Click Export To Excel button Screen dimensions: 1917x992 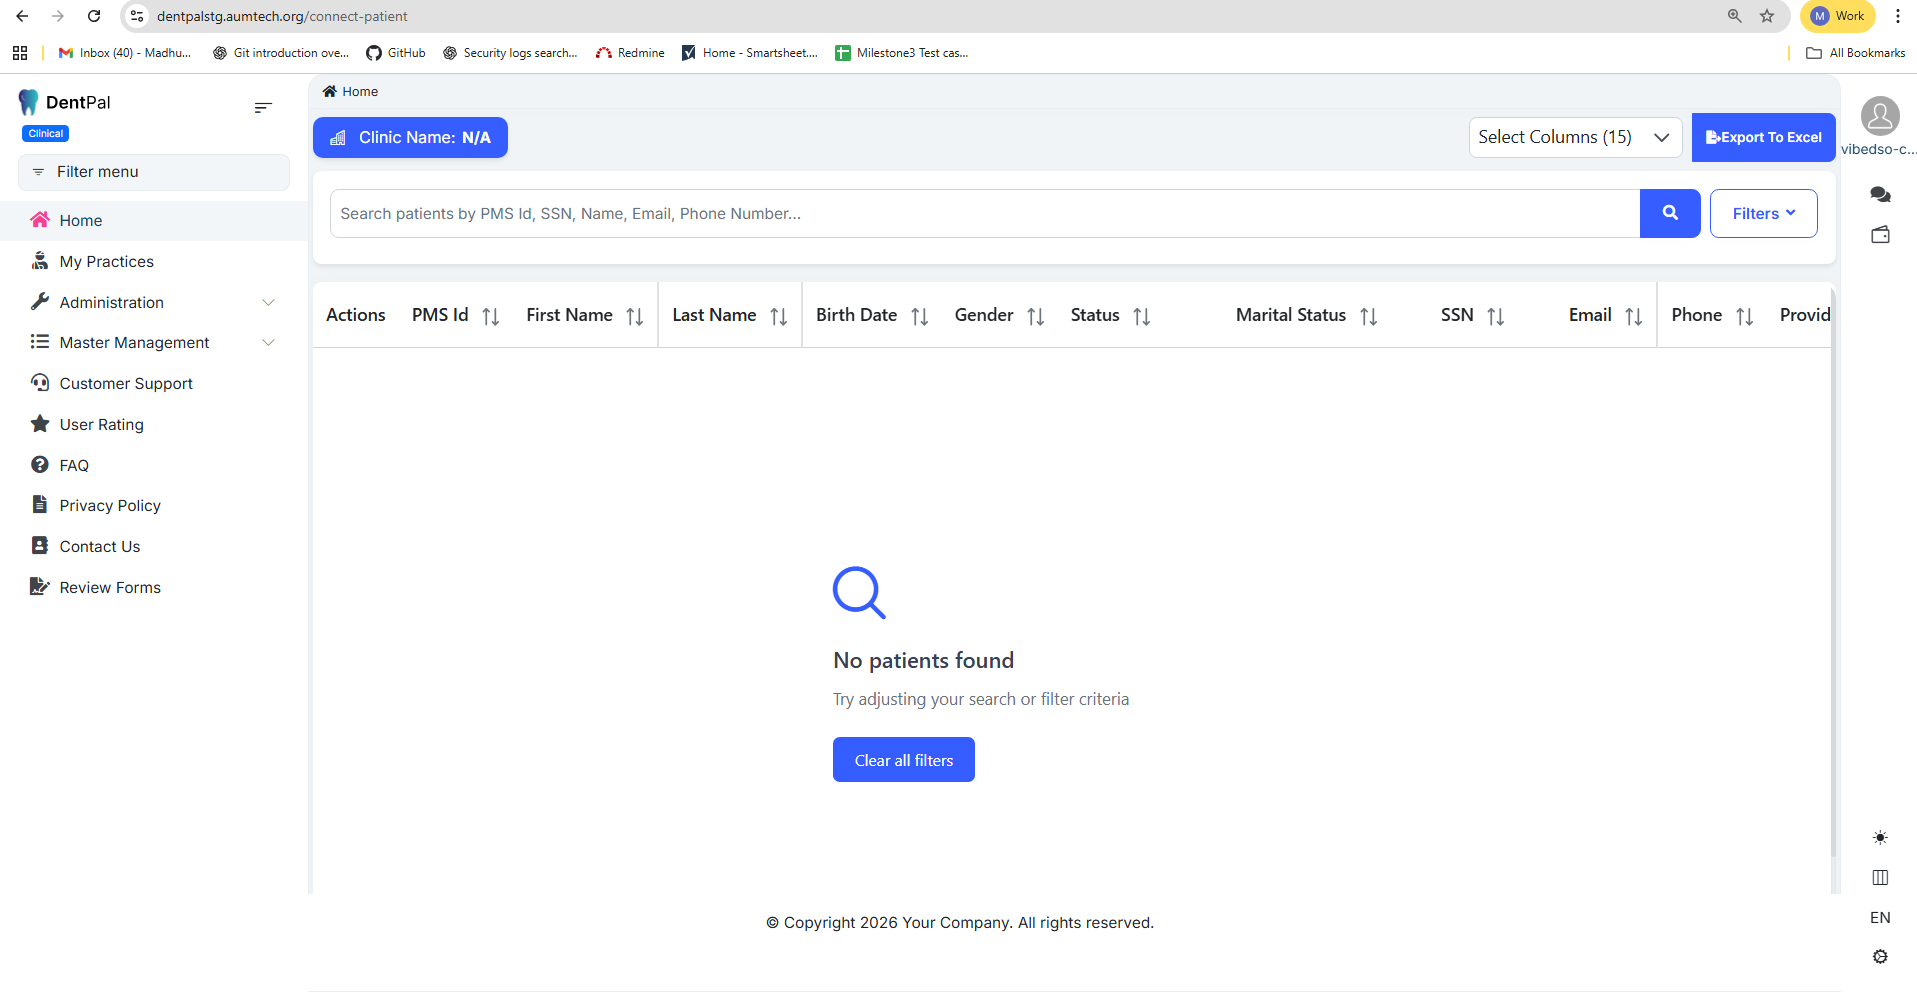[x=1763, y=137]
